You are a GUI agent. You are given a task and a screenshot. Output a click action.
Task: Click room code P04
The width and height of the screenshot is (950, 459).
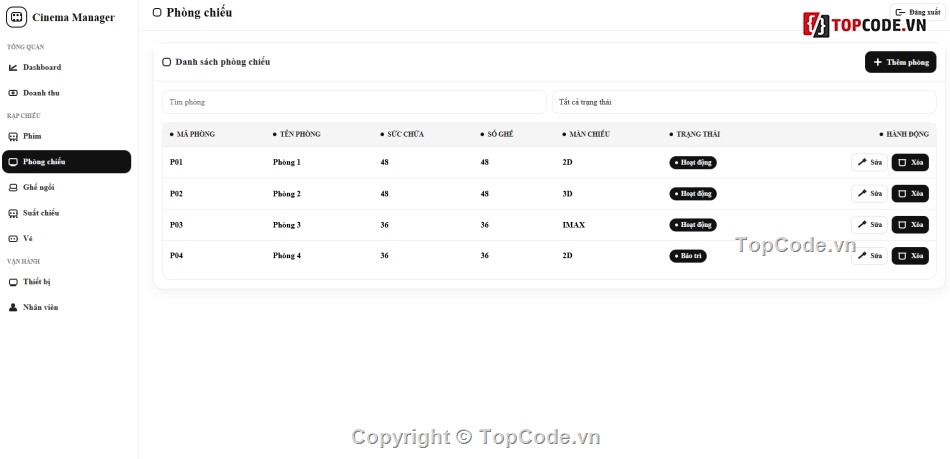click(x=176, y=256)
